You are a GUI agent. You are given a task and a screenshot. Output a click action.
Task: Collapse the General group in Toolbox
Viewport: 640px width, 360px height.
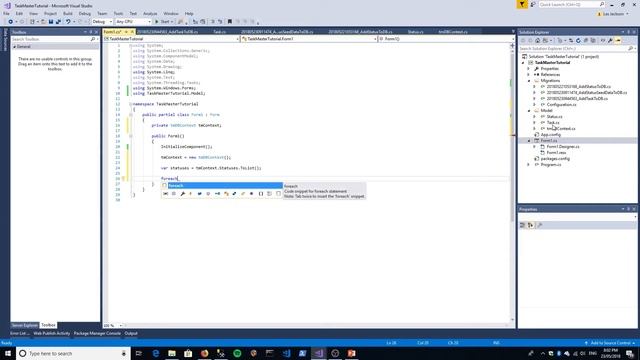click(x=15, y=47)
